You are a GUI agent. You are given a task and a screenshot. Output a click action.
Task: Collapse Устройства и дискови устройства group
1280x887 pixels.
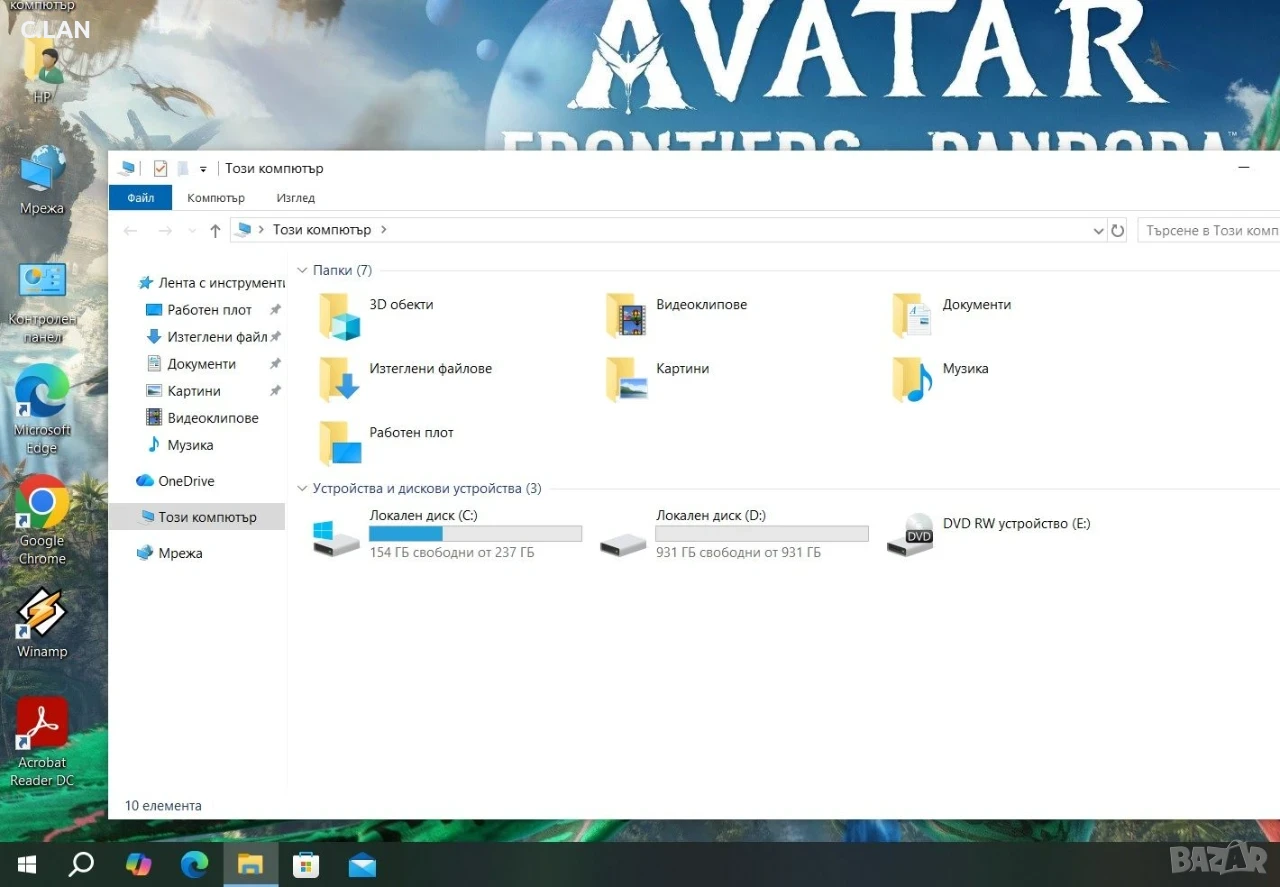(302, 489)
